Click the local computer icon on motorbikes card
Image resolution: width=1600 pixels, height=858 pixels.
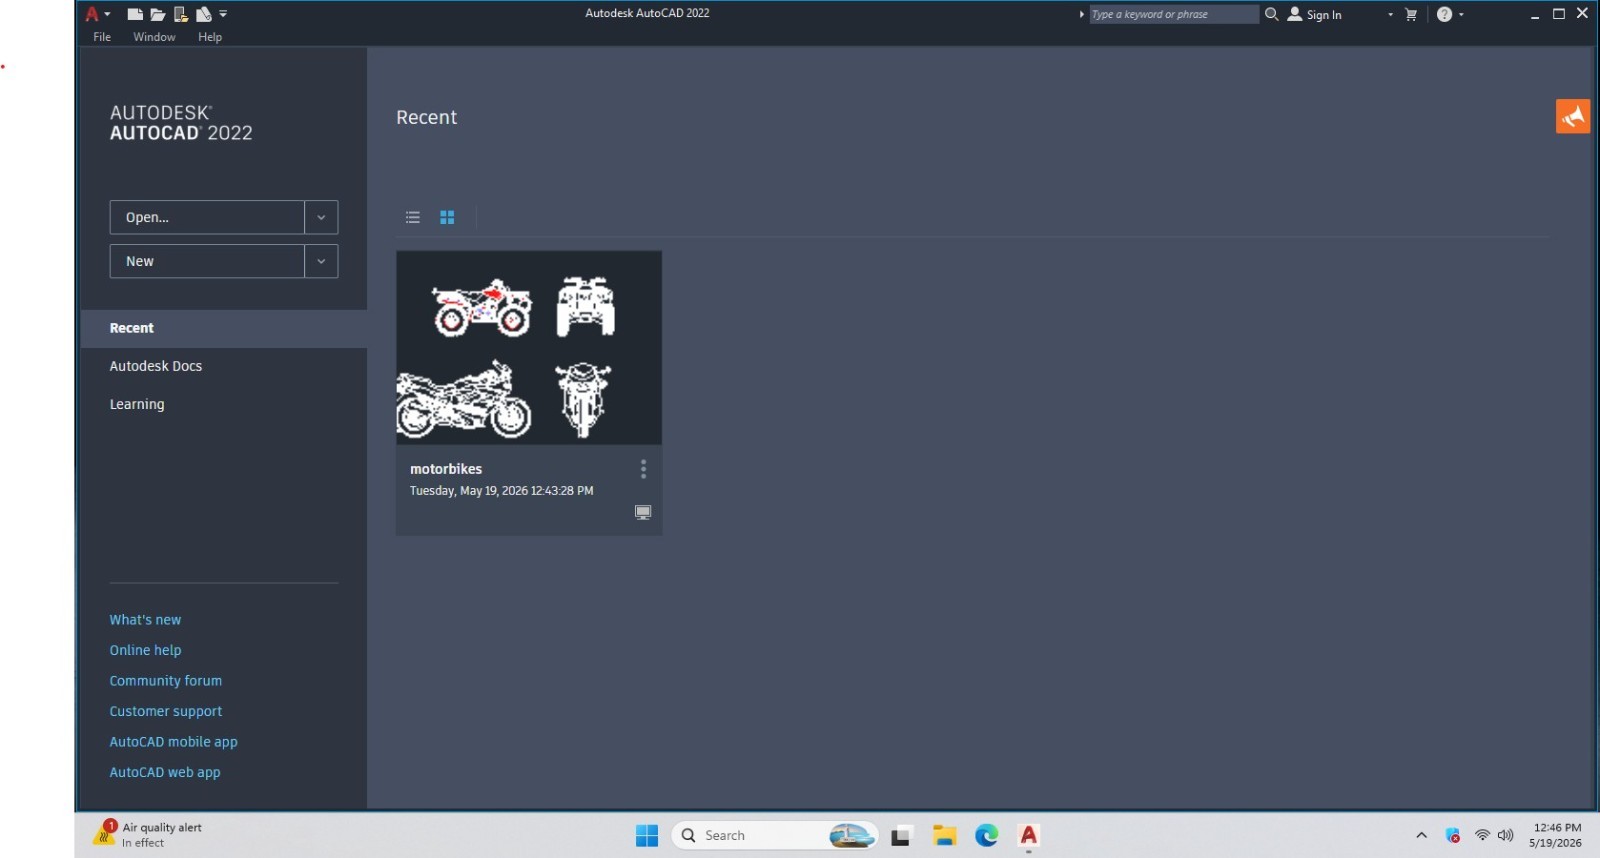643,512
